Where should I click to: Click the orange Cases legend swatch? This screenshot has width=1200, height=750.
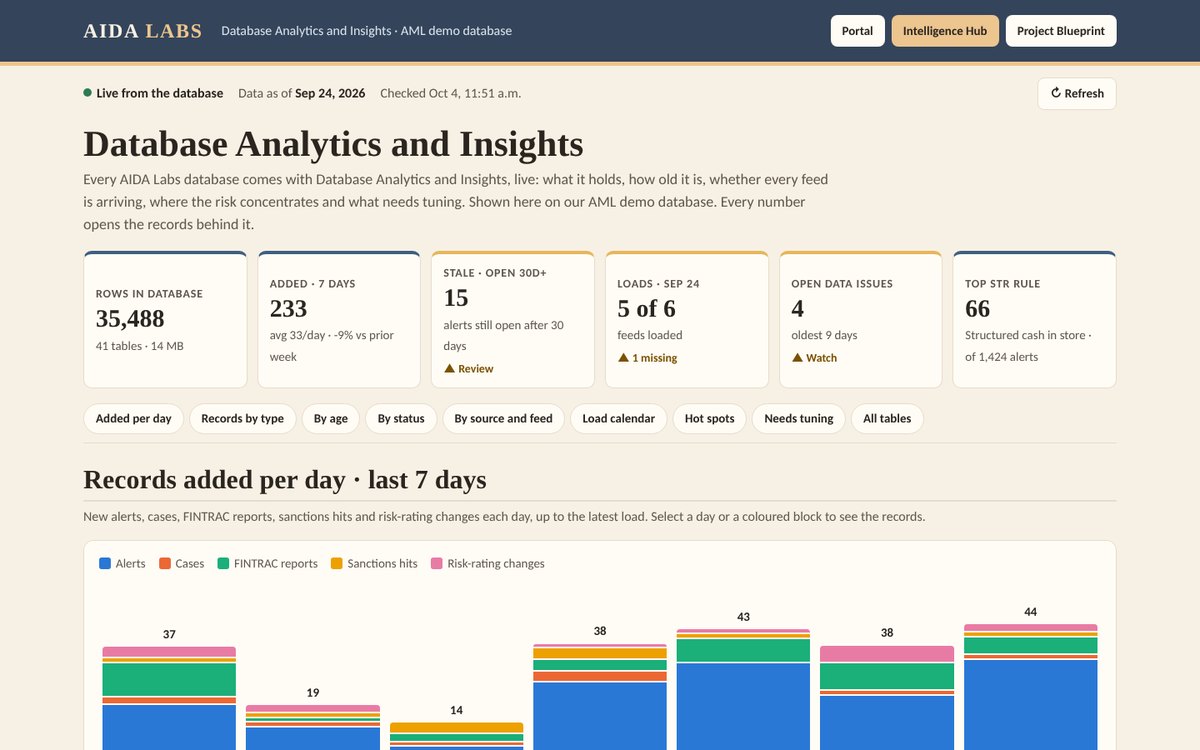pyautogui.click(x=165, y=564)
